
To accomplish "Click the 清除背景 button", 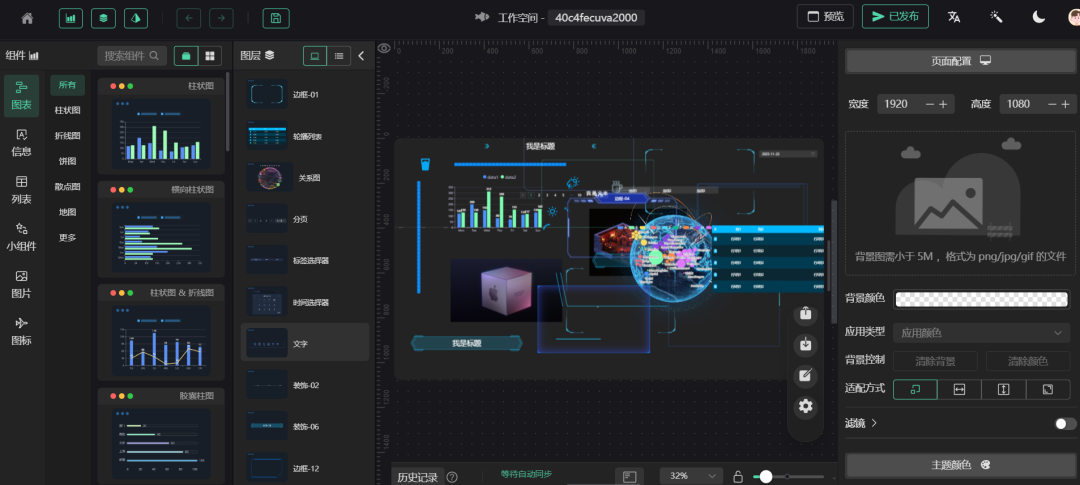I will tap(935, 361).
